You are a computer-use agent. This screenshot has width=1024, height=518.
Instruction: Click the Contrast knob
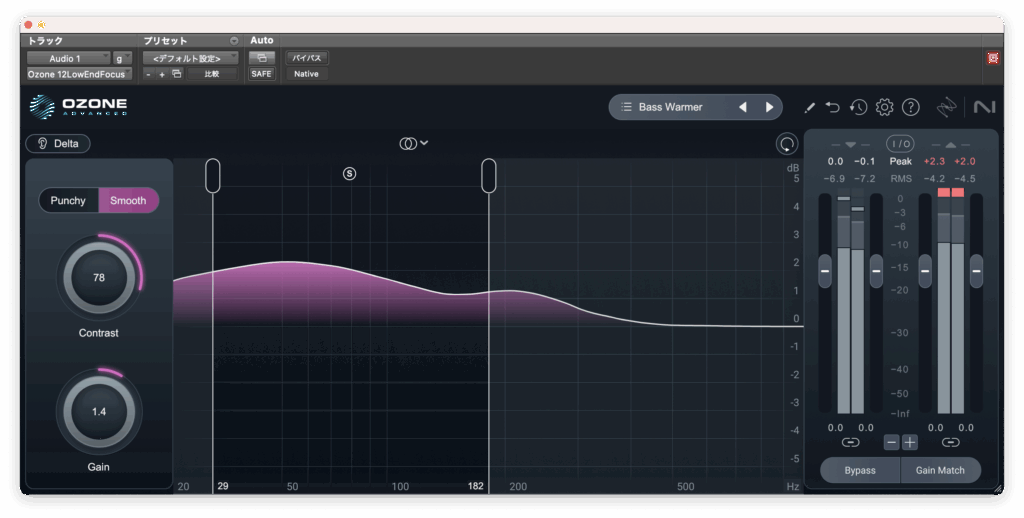98,278
